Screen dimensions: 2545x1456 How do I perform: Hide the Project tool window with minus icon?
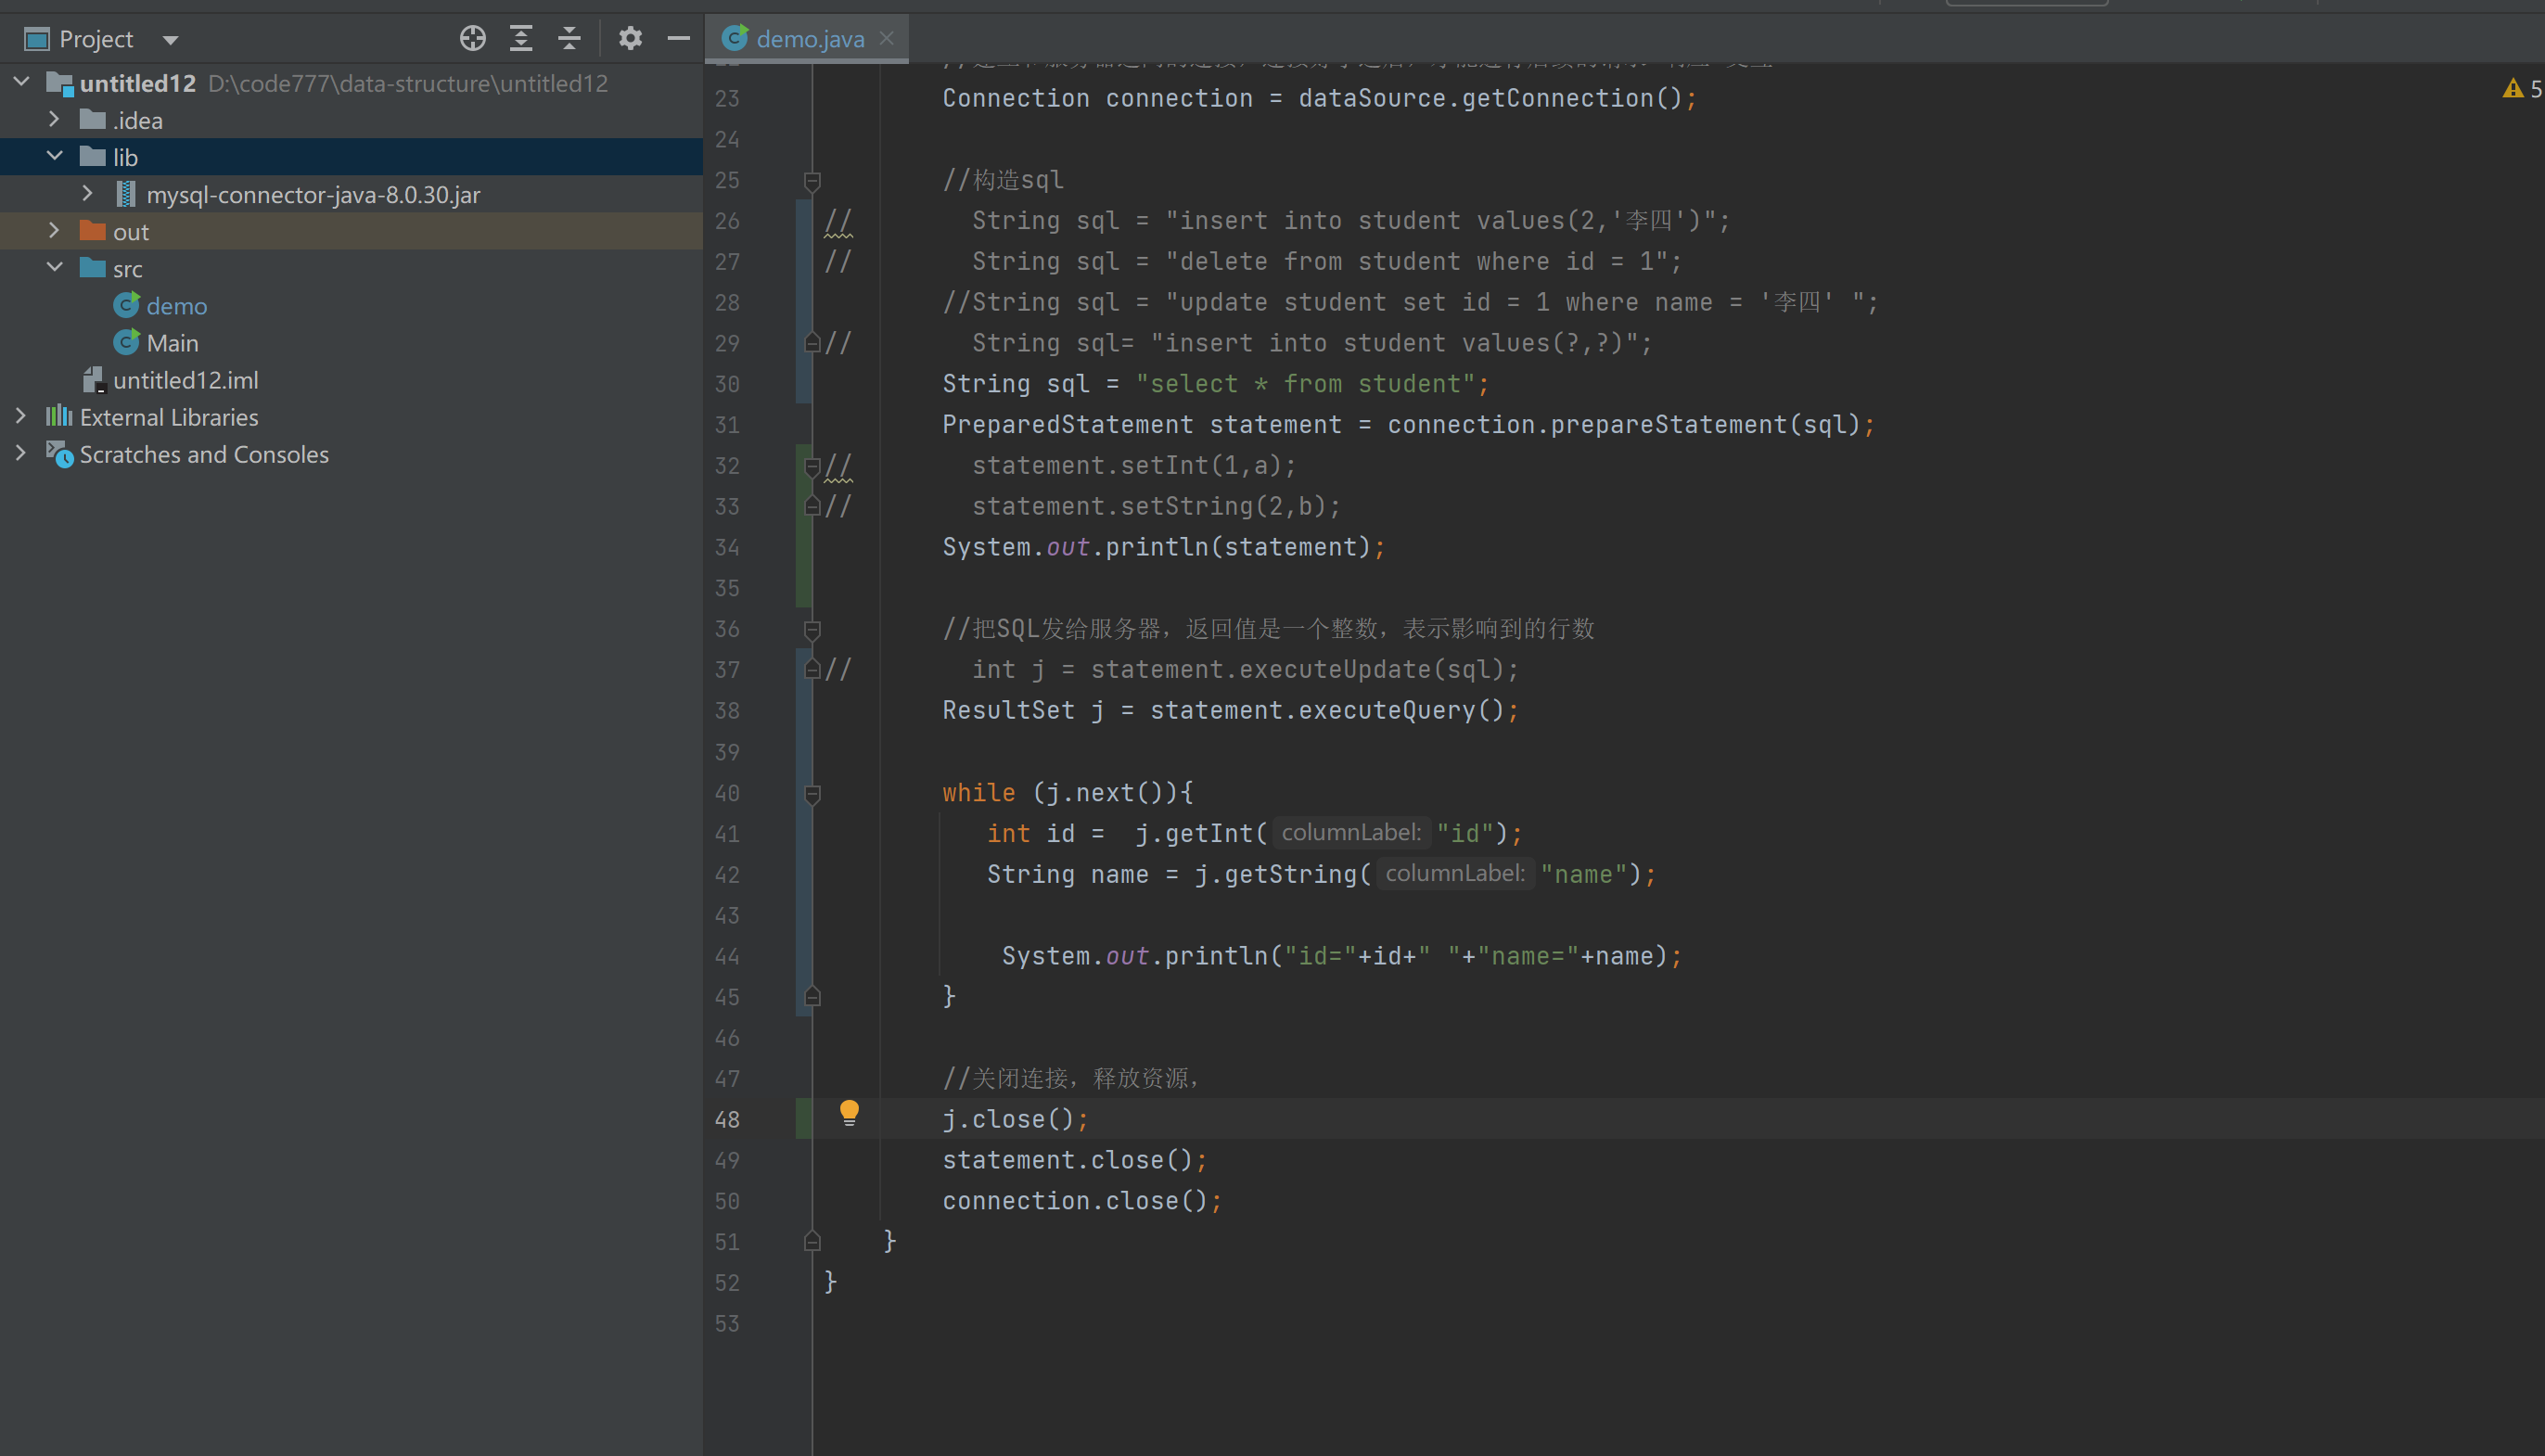679,39
